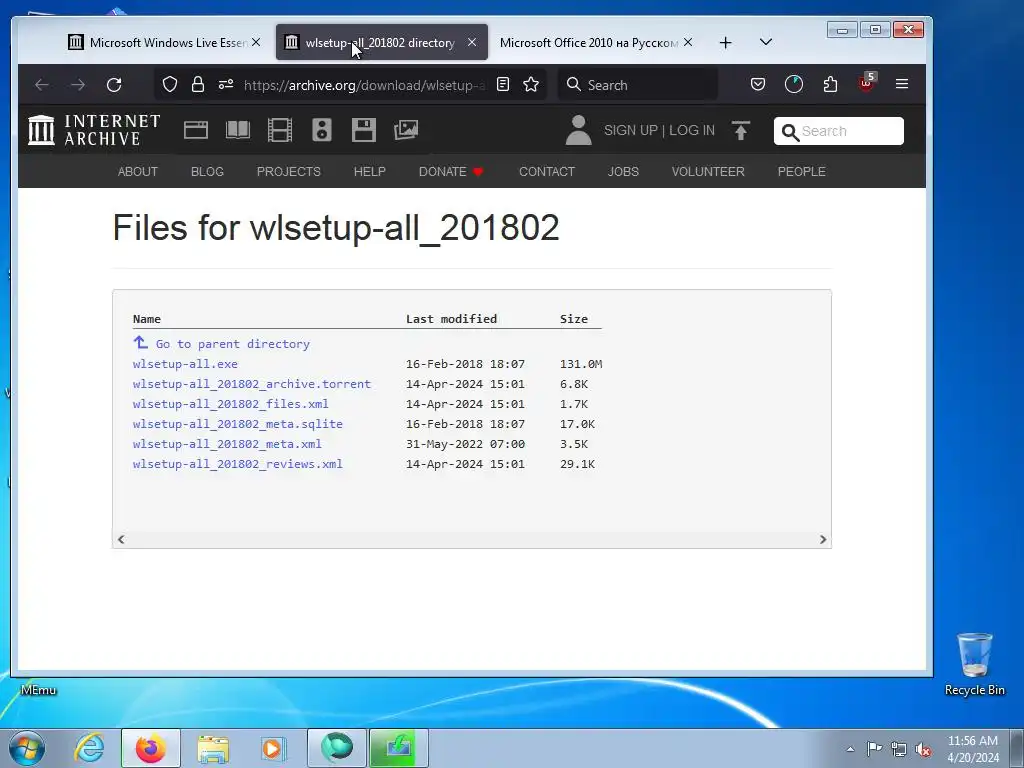This screenshot has height=768, width=1024.
Task: Click the SIGN UP link
Action: [630, 131]
